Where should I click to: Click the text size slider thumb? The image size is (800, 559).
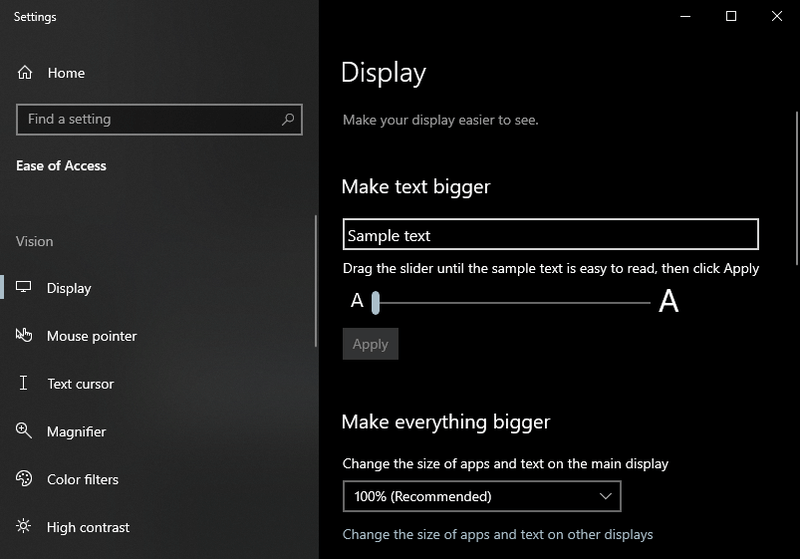point(376,303)
